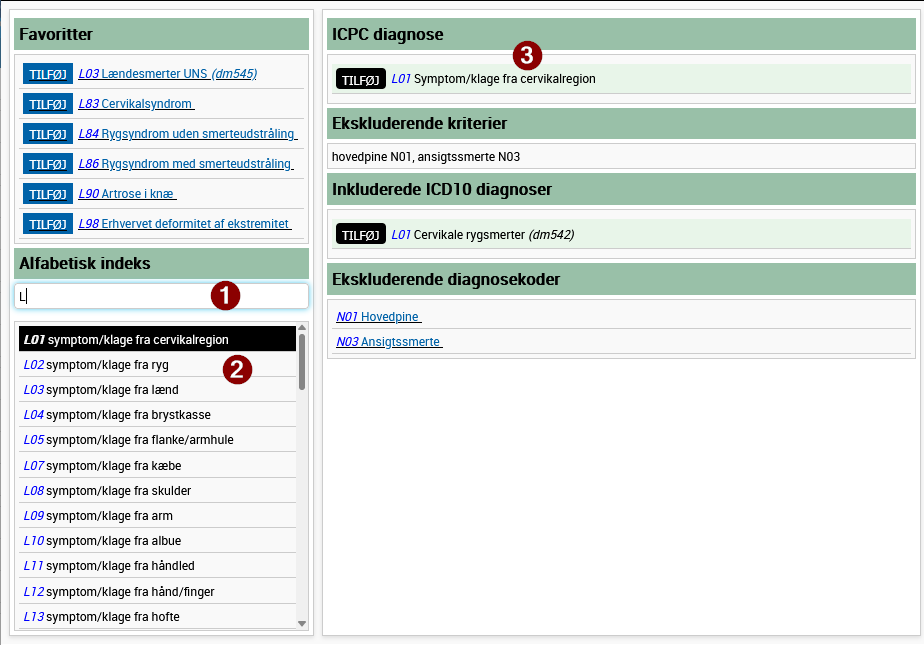Choose L08 symptom/klage fra skulder
924x645 pixels.
107,491
